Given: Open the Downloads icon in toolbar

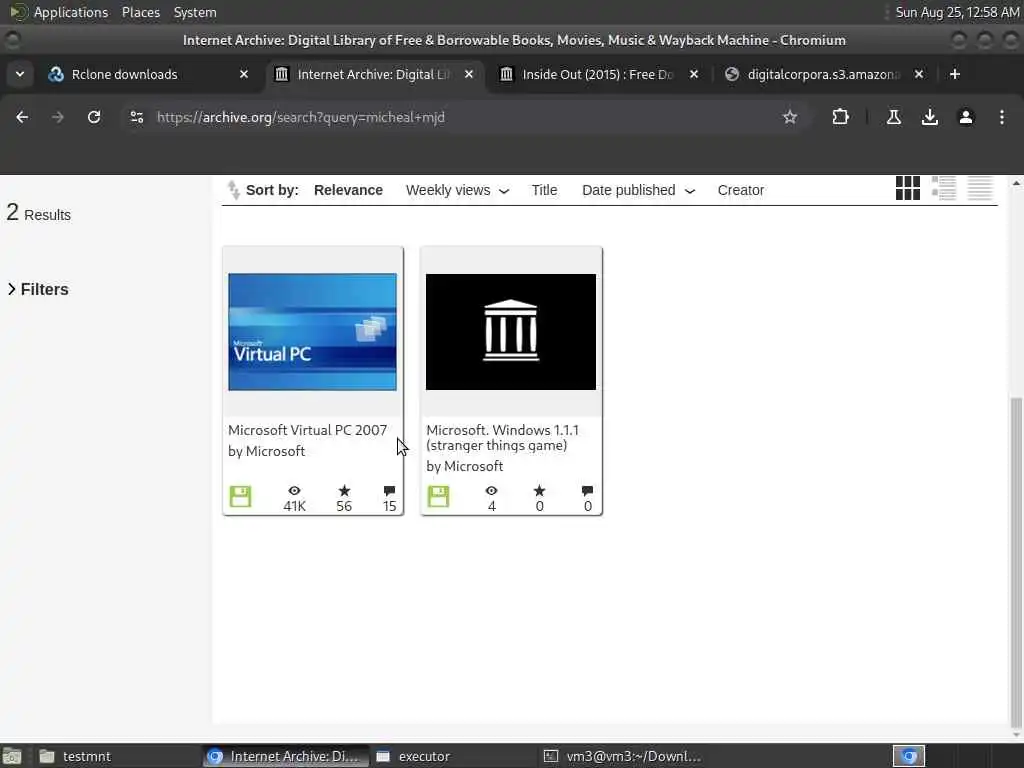Looking at the screenshot, I should [930, 117].
